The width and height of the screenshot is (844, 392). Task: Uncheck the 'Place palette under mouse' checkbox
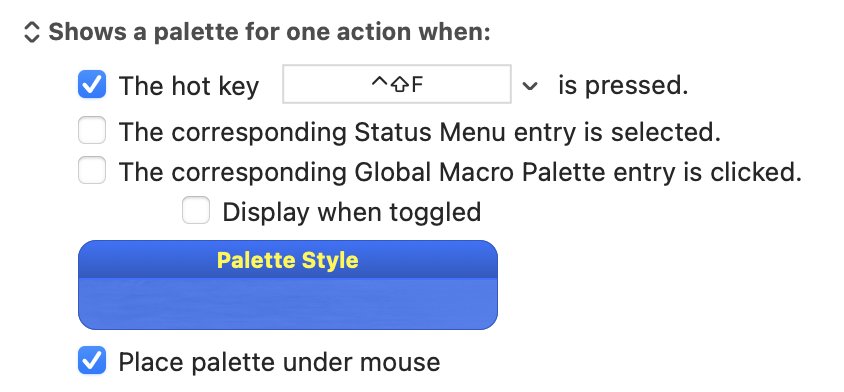point(92,360)
